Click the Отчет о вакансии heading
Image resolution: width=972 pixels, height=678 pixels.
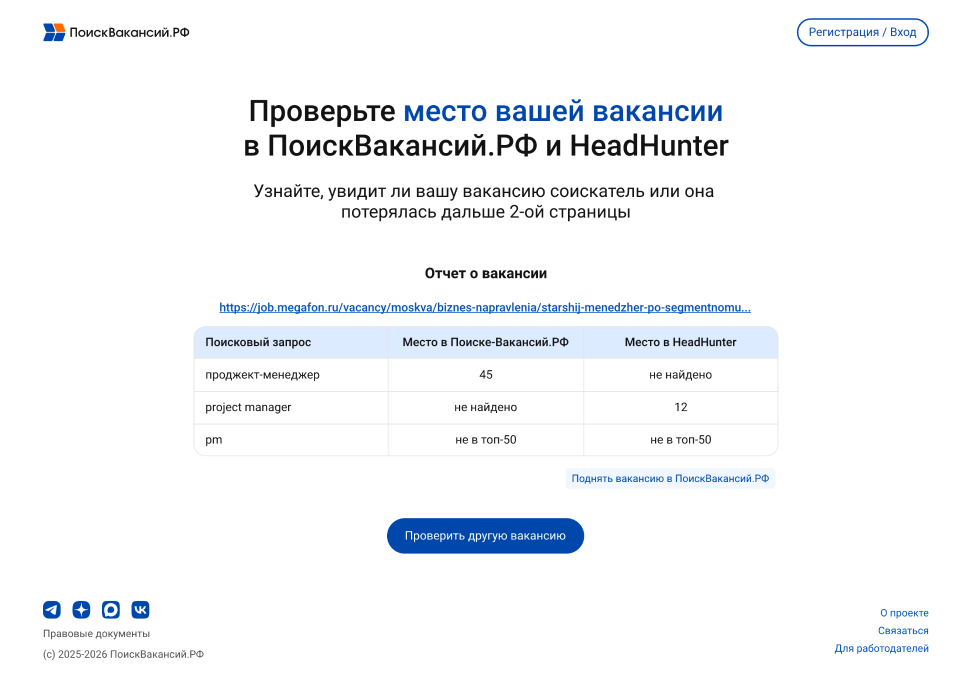[486, 273]
